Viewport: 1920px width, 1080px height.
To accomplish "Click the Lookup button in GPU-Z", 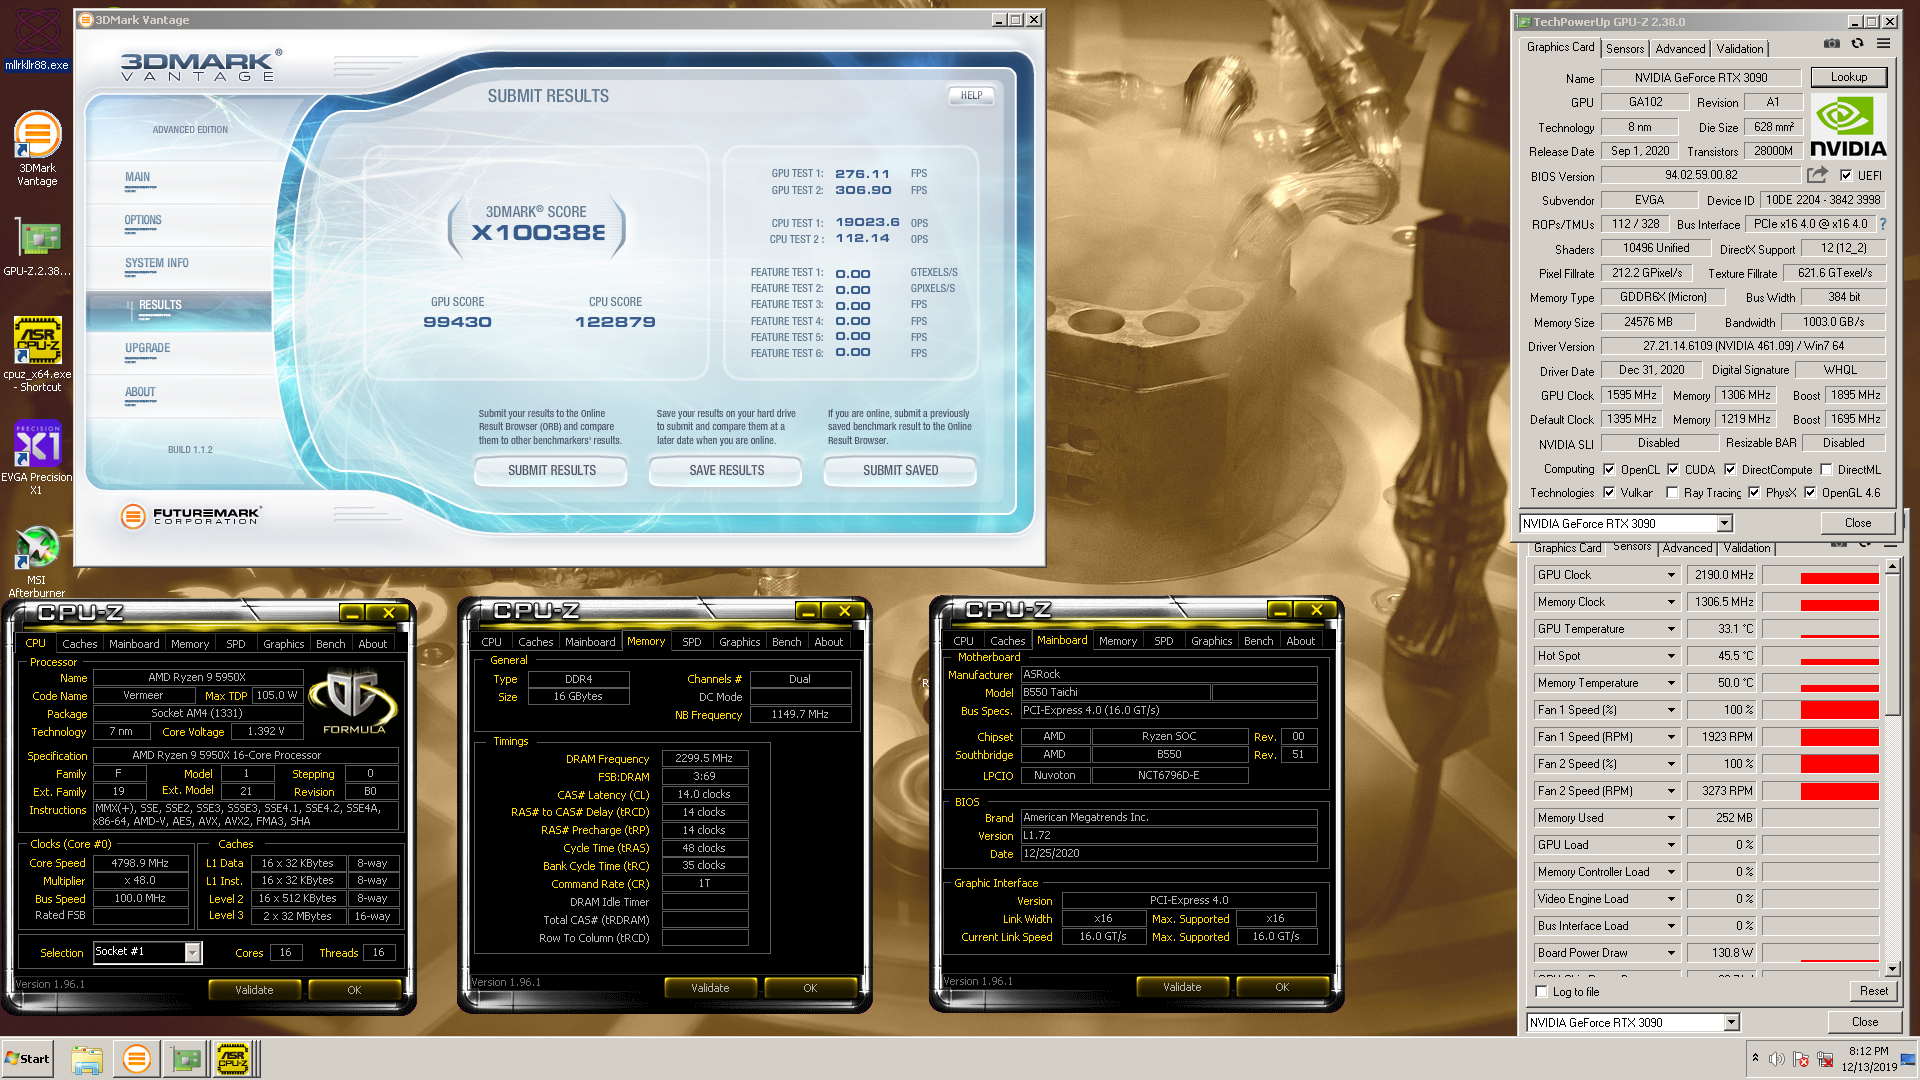I will tap(1849, 77).
